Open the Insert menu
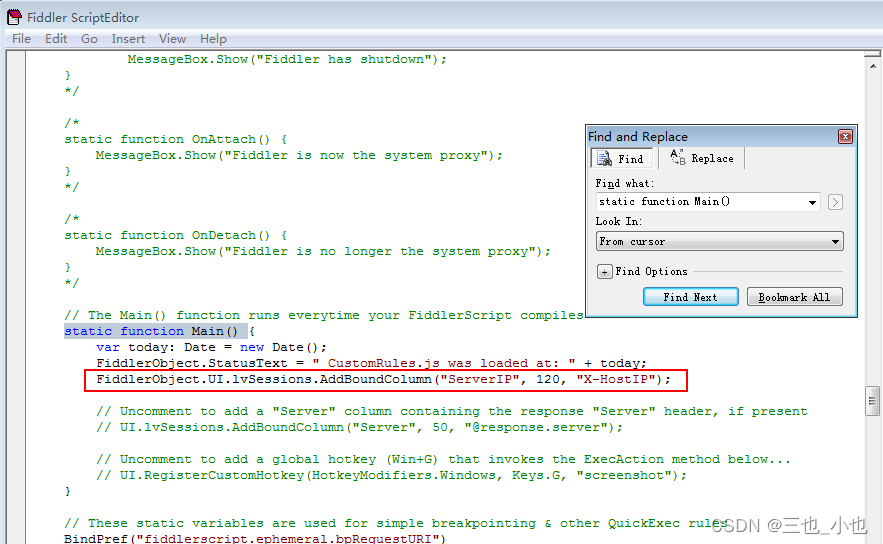Viewport: 883px width, 544px height. (x=128, y=39)
